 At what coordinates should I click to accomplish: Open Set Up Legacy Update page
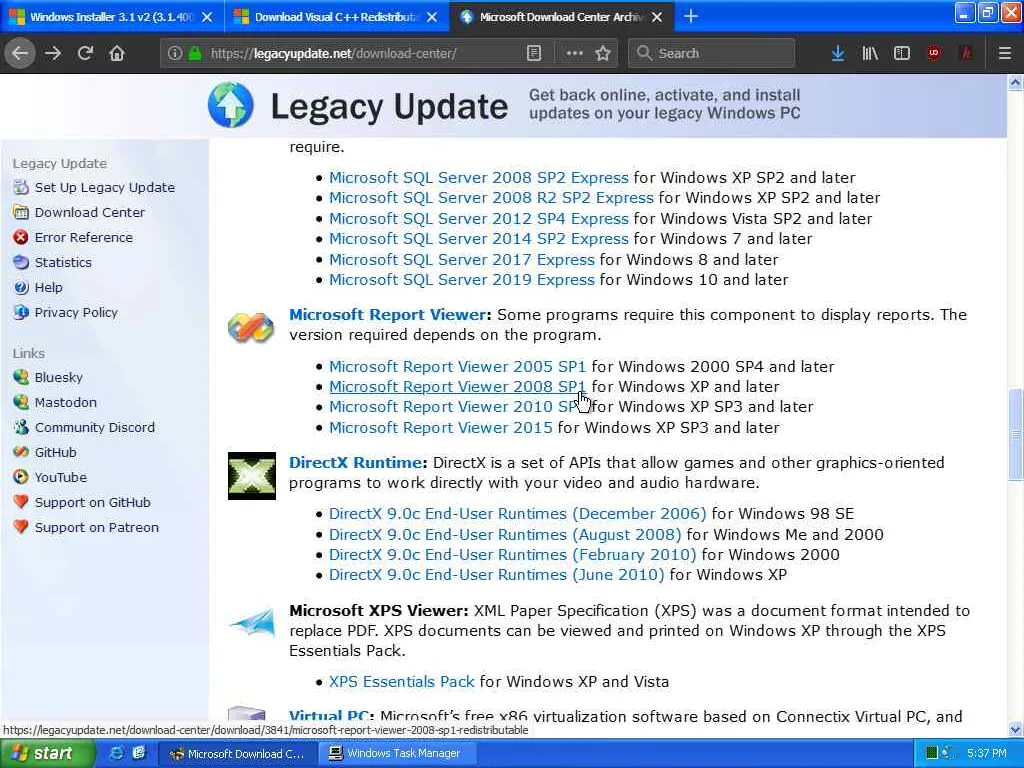(104, 187)
